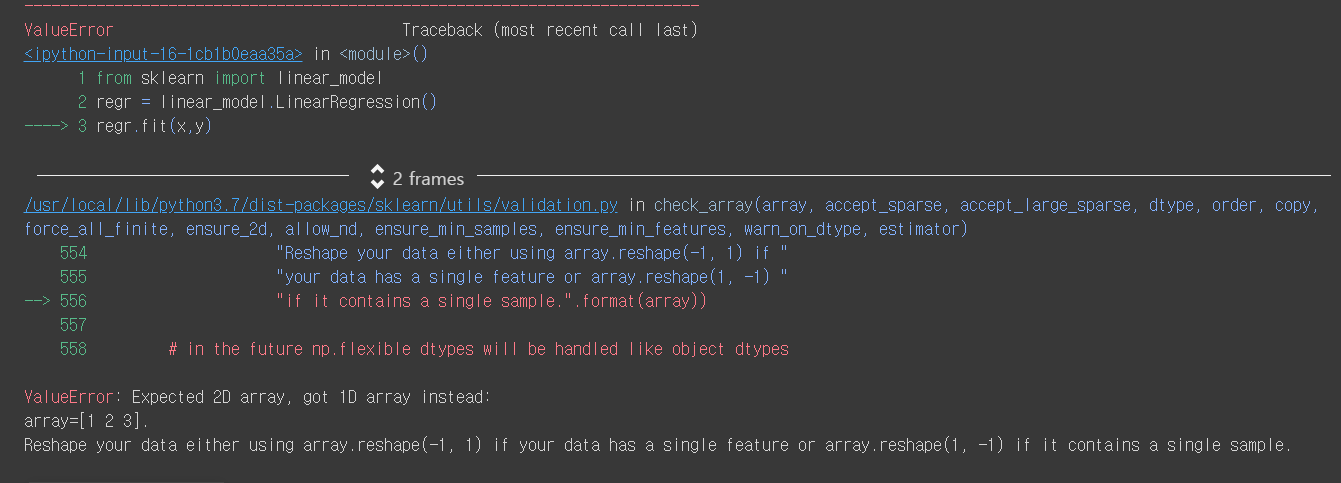Image resolution: width=1341 pixels, height=483 pixels.
Task: Click the linear_model.LinearRegression() code line
Action: (267, 102)
